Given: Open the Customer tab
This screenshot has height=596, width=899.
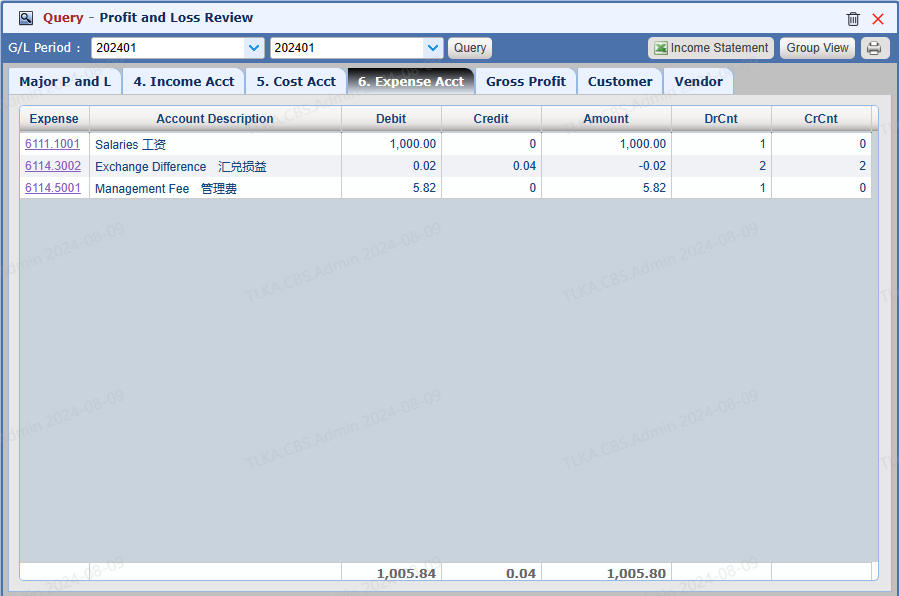Looking at the screenshot, I should 620,81.
